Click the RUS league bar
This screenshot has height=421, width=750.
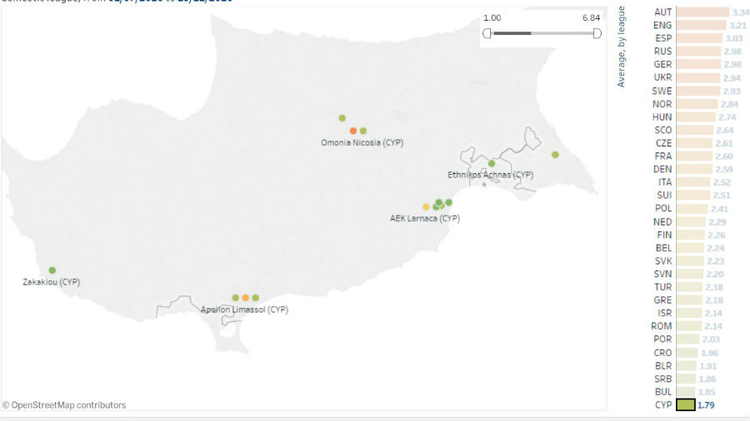click(x=700, y=51)
